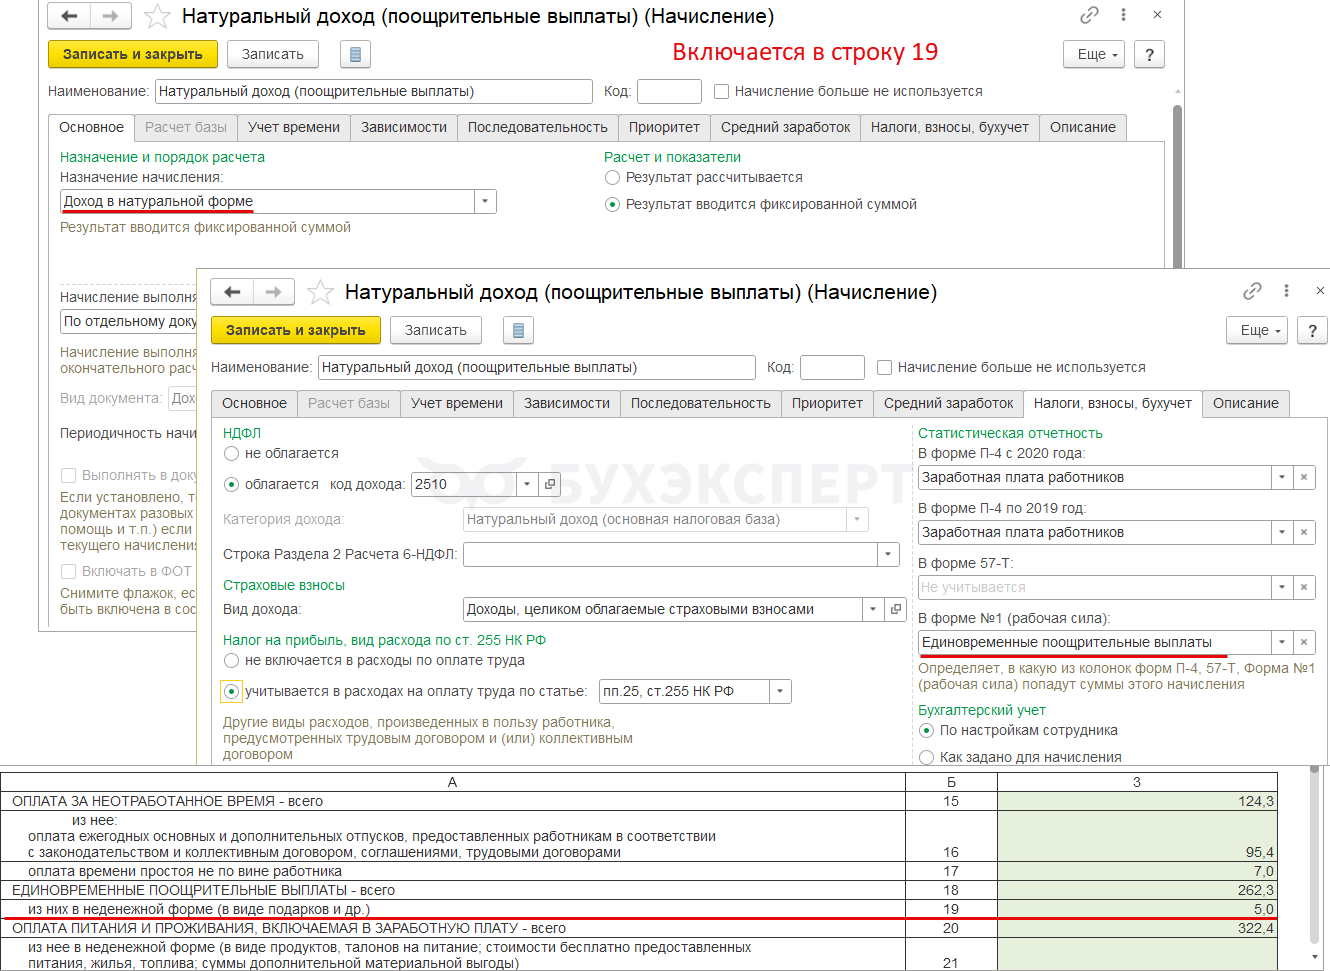Expand the В форме П-4 по 2019 год dropdown

1282,533
